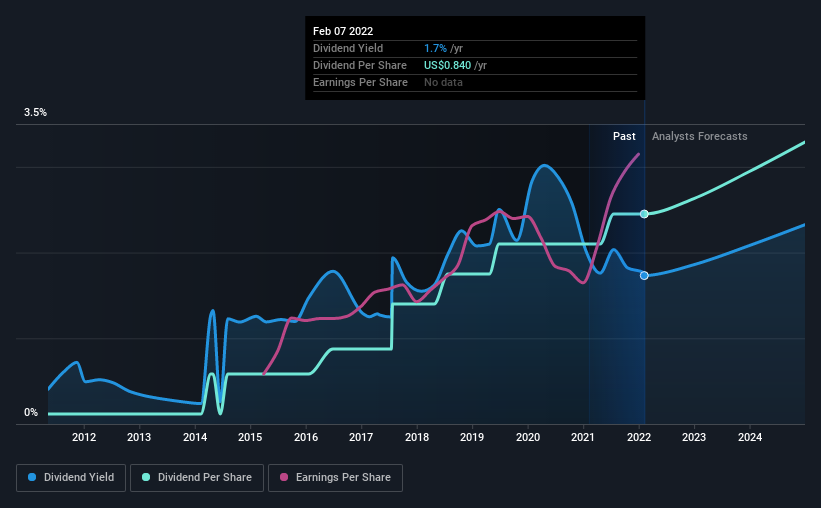Click the 2012 x-axis year label
The height and width of the screenshot is (508, 821).
click(x=84, y=437)
